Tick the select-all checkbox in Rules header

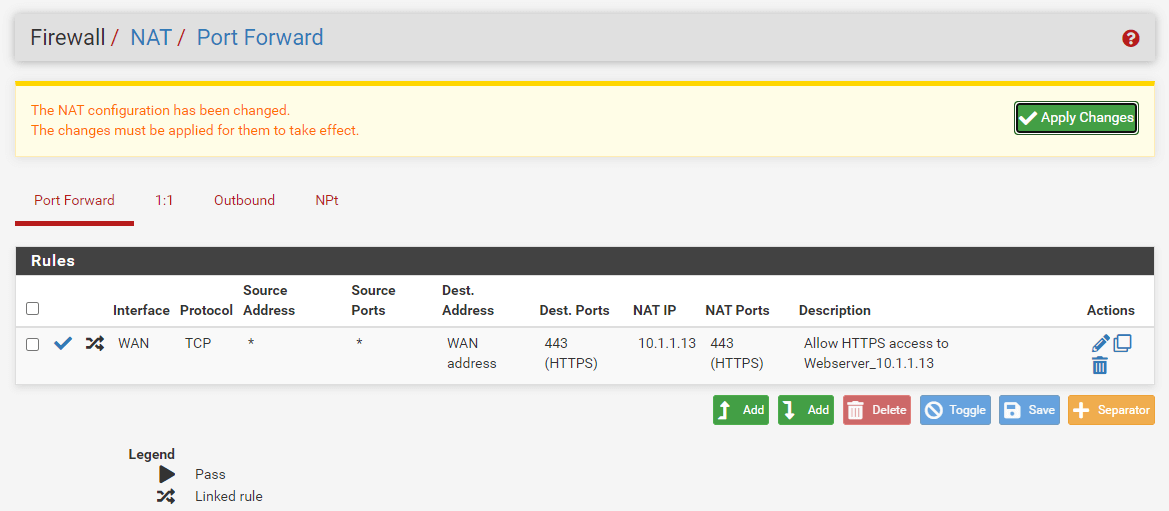point(33,309)
